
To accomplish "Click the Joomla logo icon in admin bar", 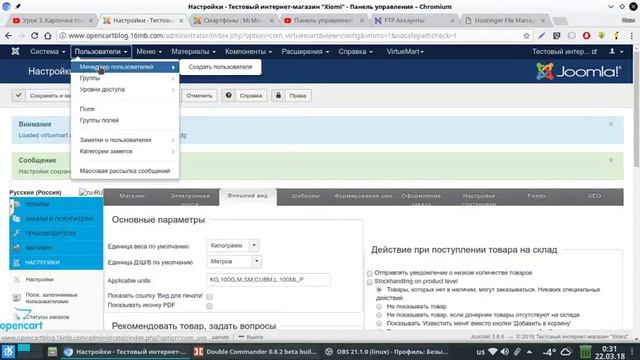I will 15,51.
